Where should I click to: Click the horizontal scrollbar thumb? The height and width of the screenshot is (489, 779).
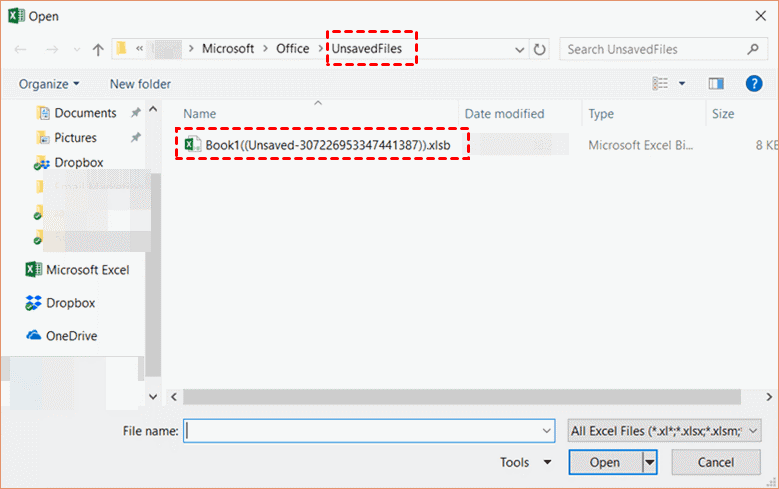[x=462, y=397]
